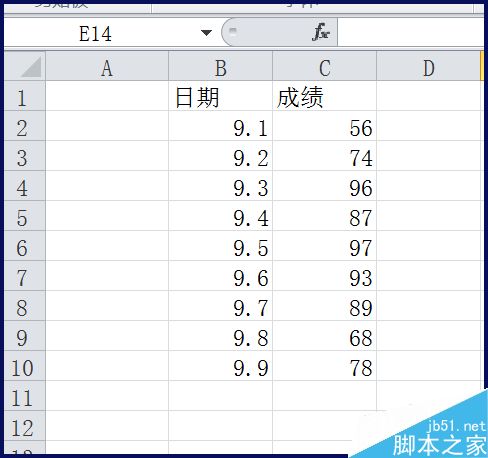Click the score cell showing 56
The width and height of the screenshot is (488, 458).
point(325,126)
